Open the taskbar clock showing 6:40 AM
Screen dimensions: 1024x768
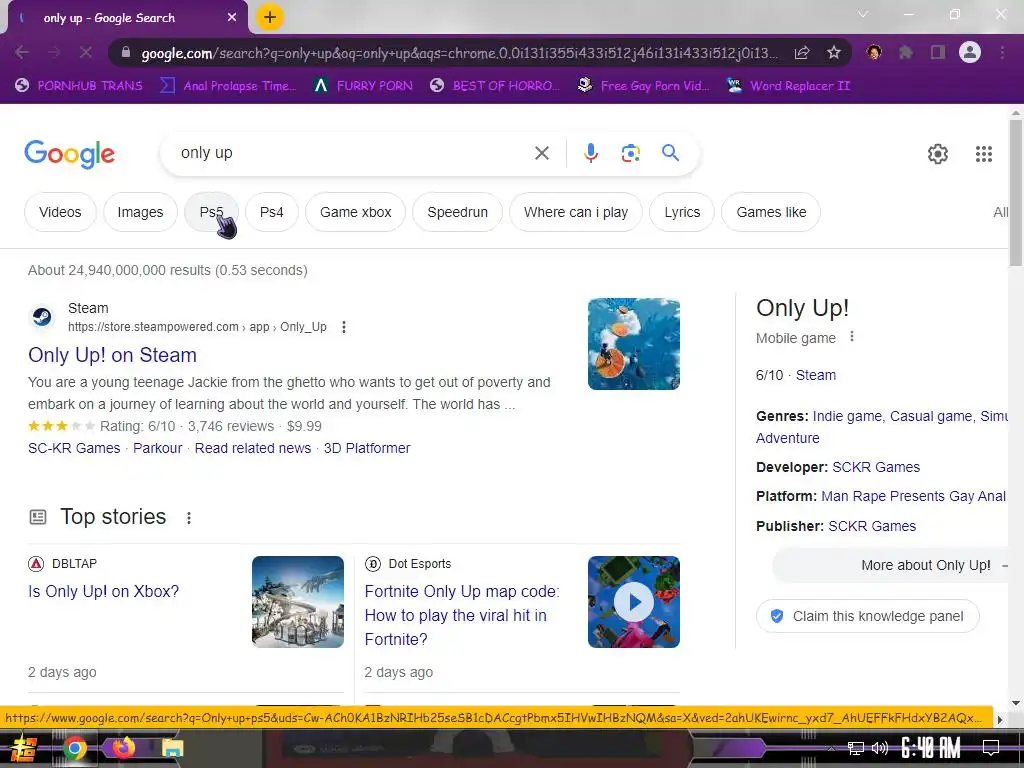[x=931, y=748]
